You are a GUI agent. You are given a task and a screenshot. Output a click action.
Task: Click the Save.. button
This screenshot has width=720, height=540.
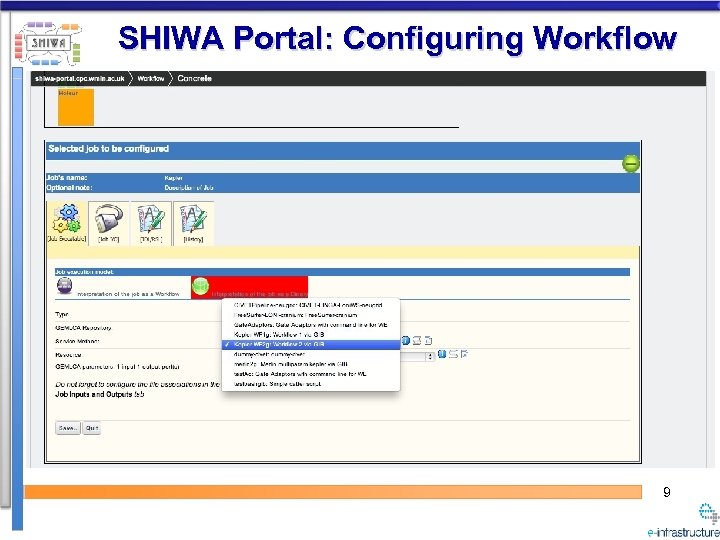click(68, 428)
